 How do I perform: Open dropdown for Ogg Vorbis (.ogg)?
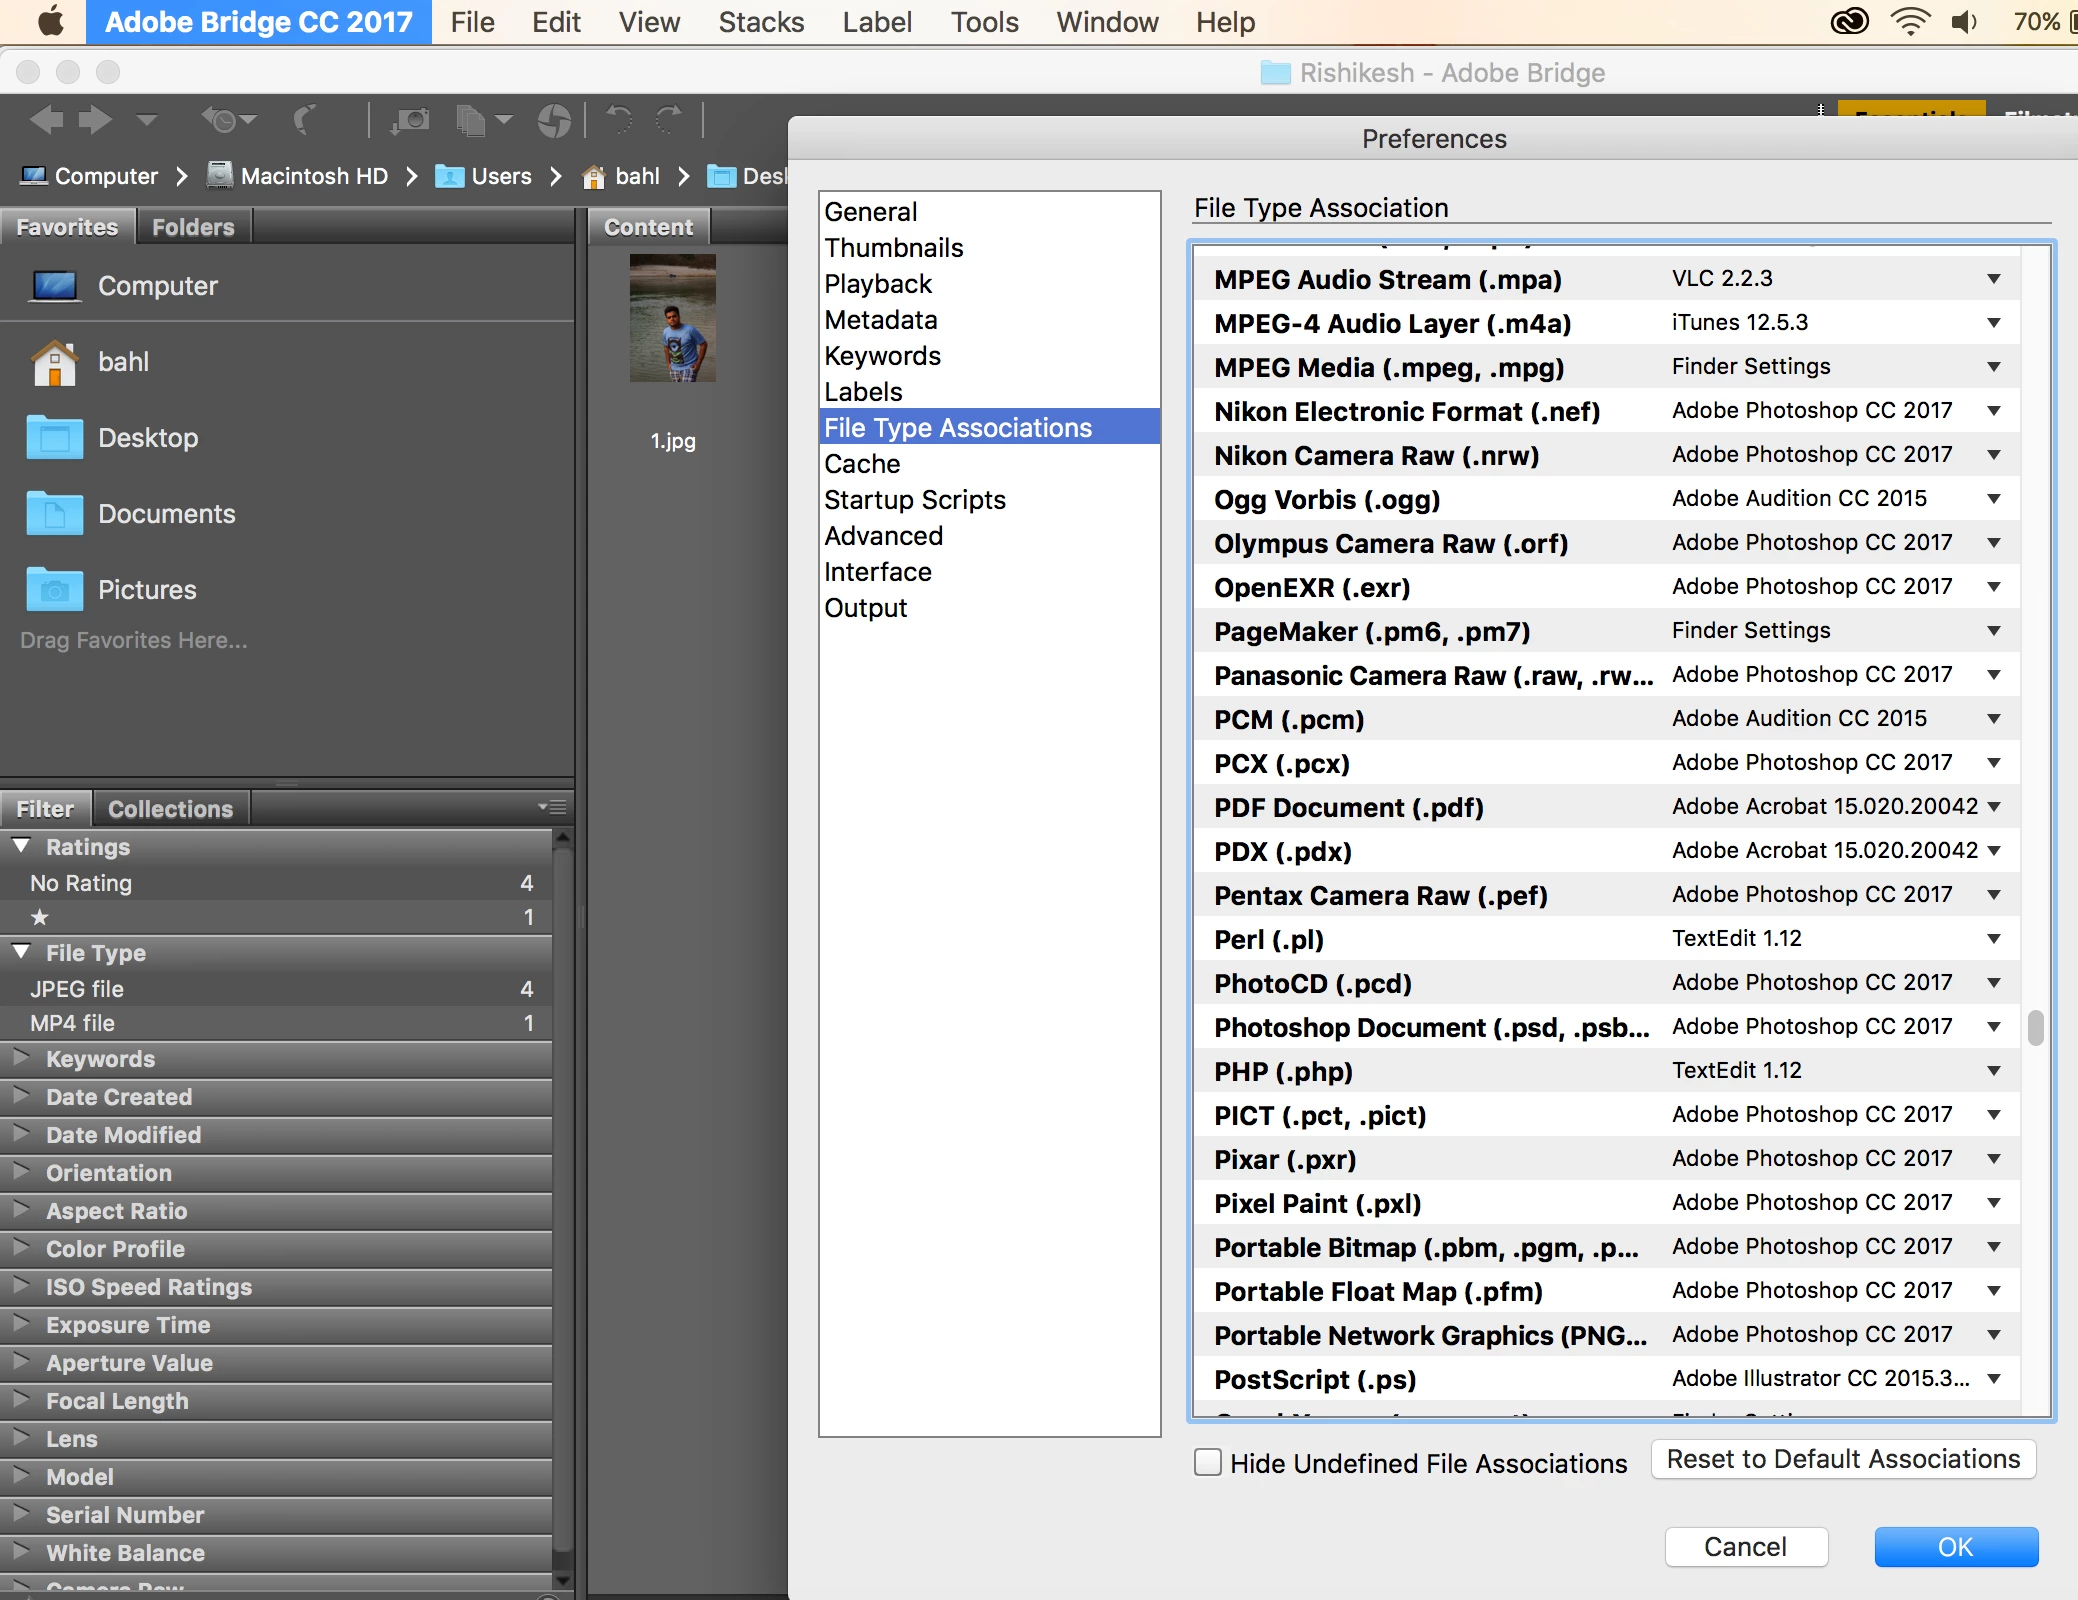pos(1994,499)
